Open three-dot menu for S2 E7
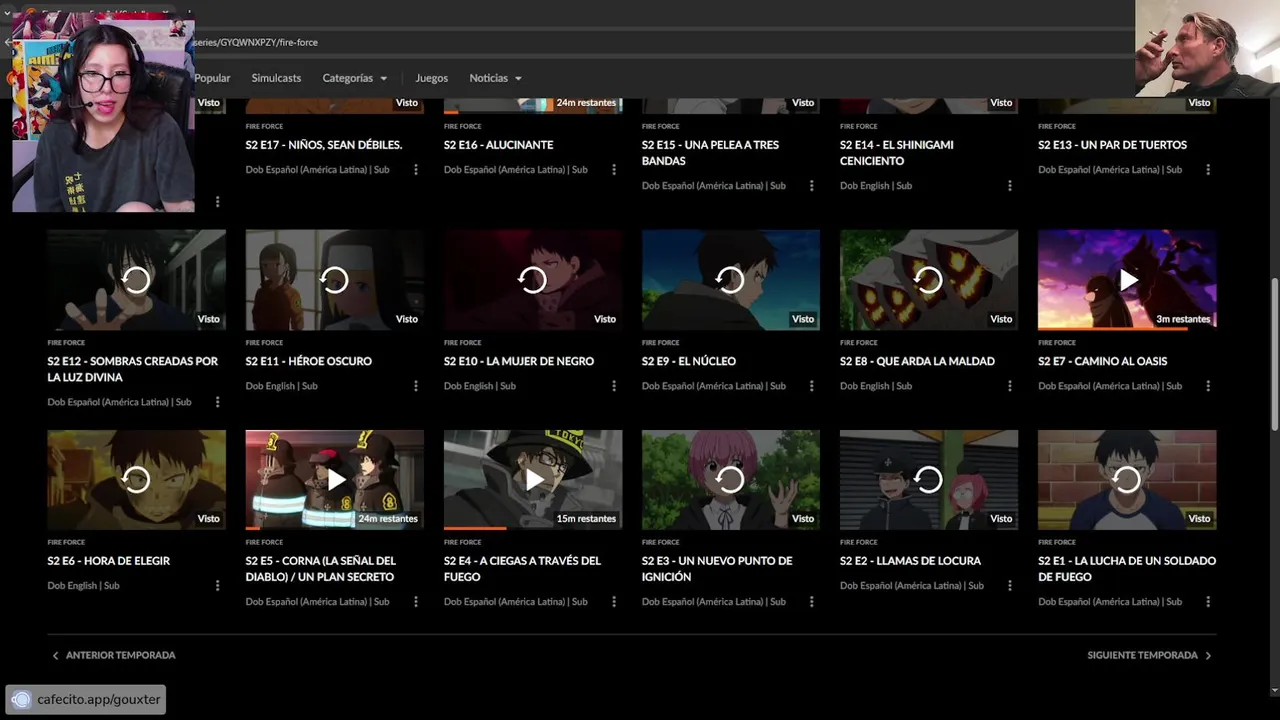 1208,386
